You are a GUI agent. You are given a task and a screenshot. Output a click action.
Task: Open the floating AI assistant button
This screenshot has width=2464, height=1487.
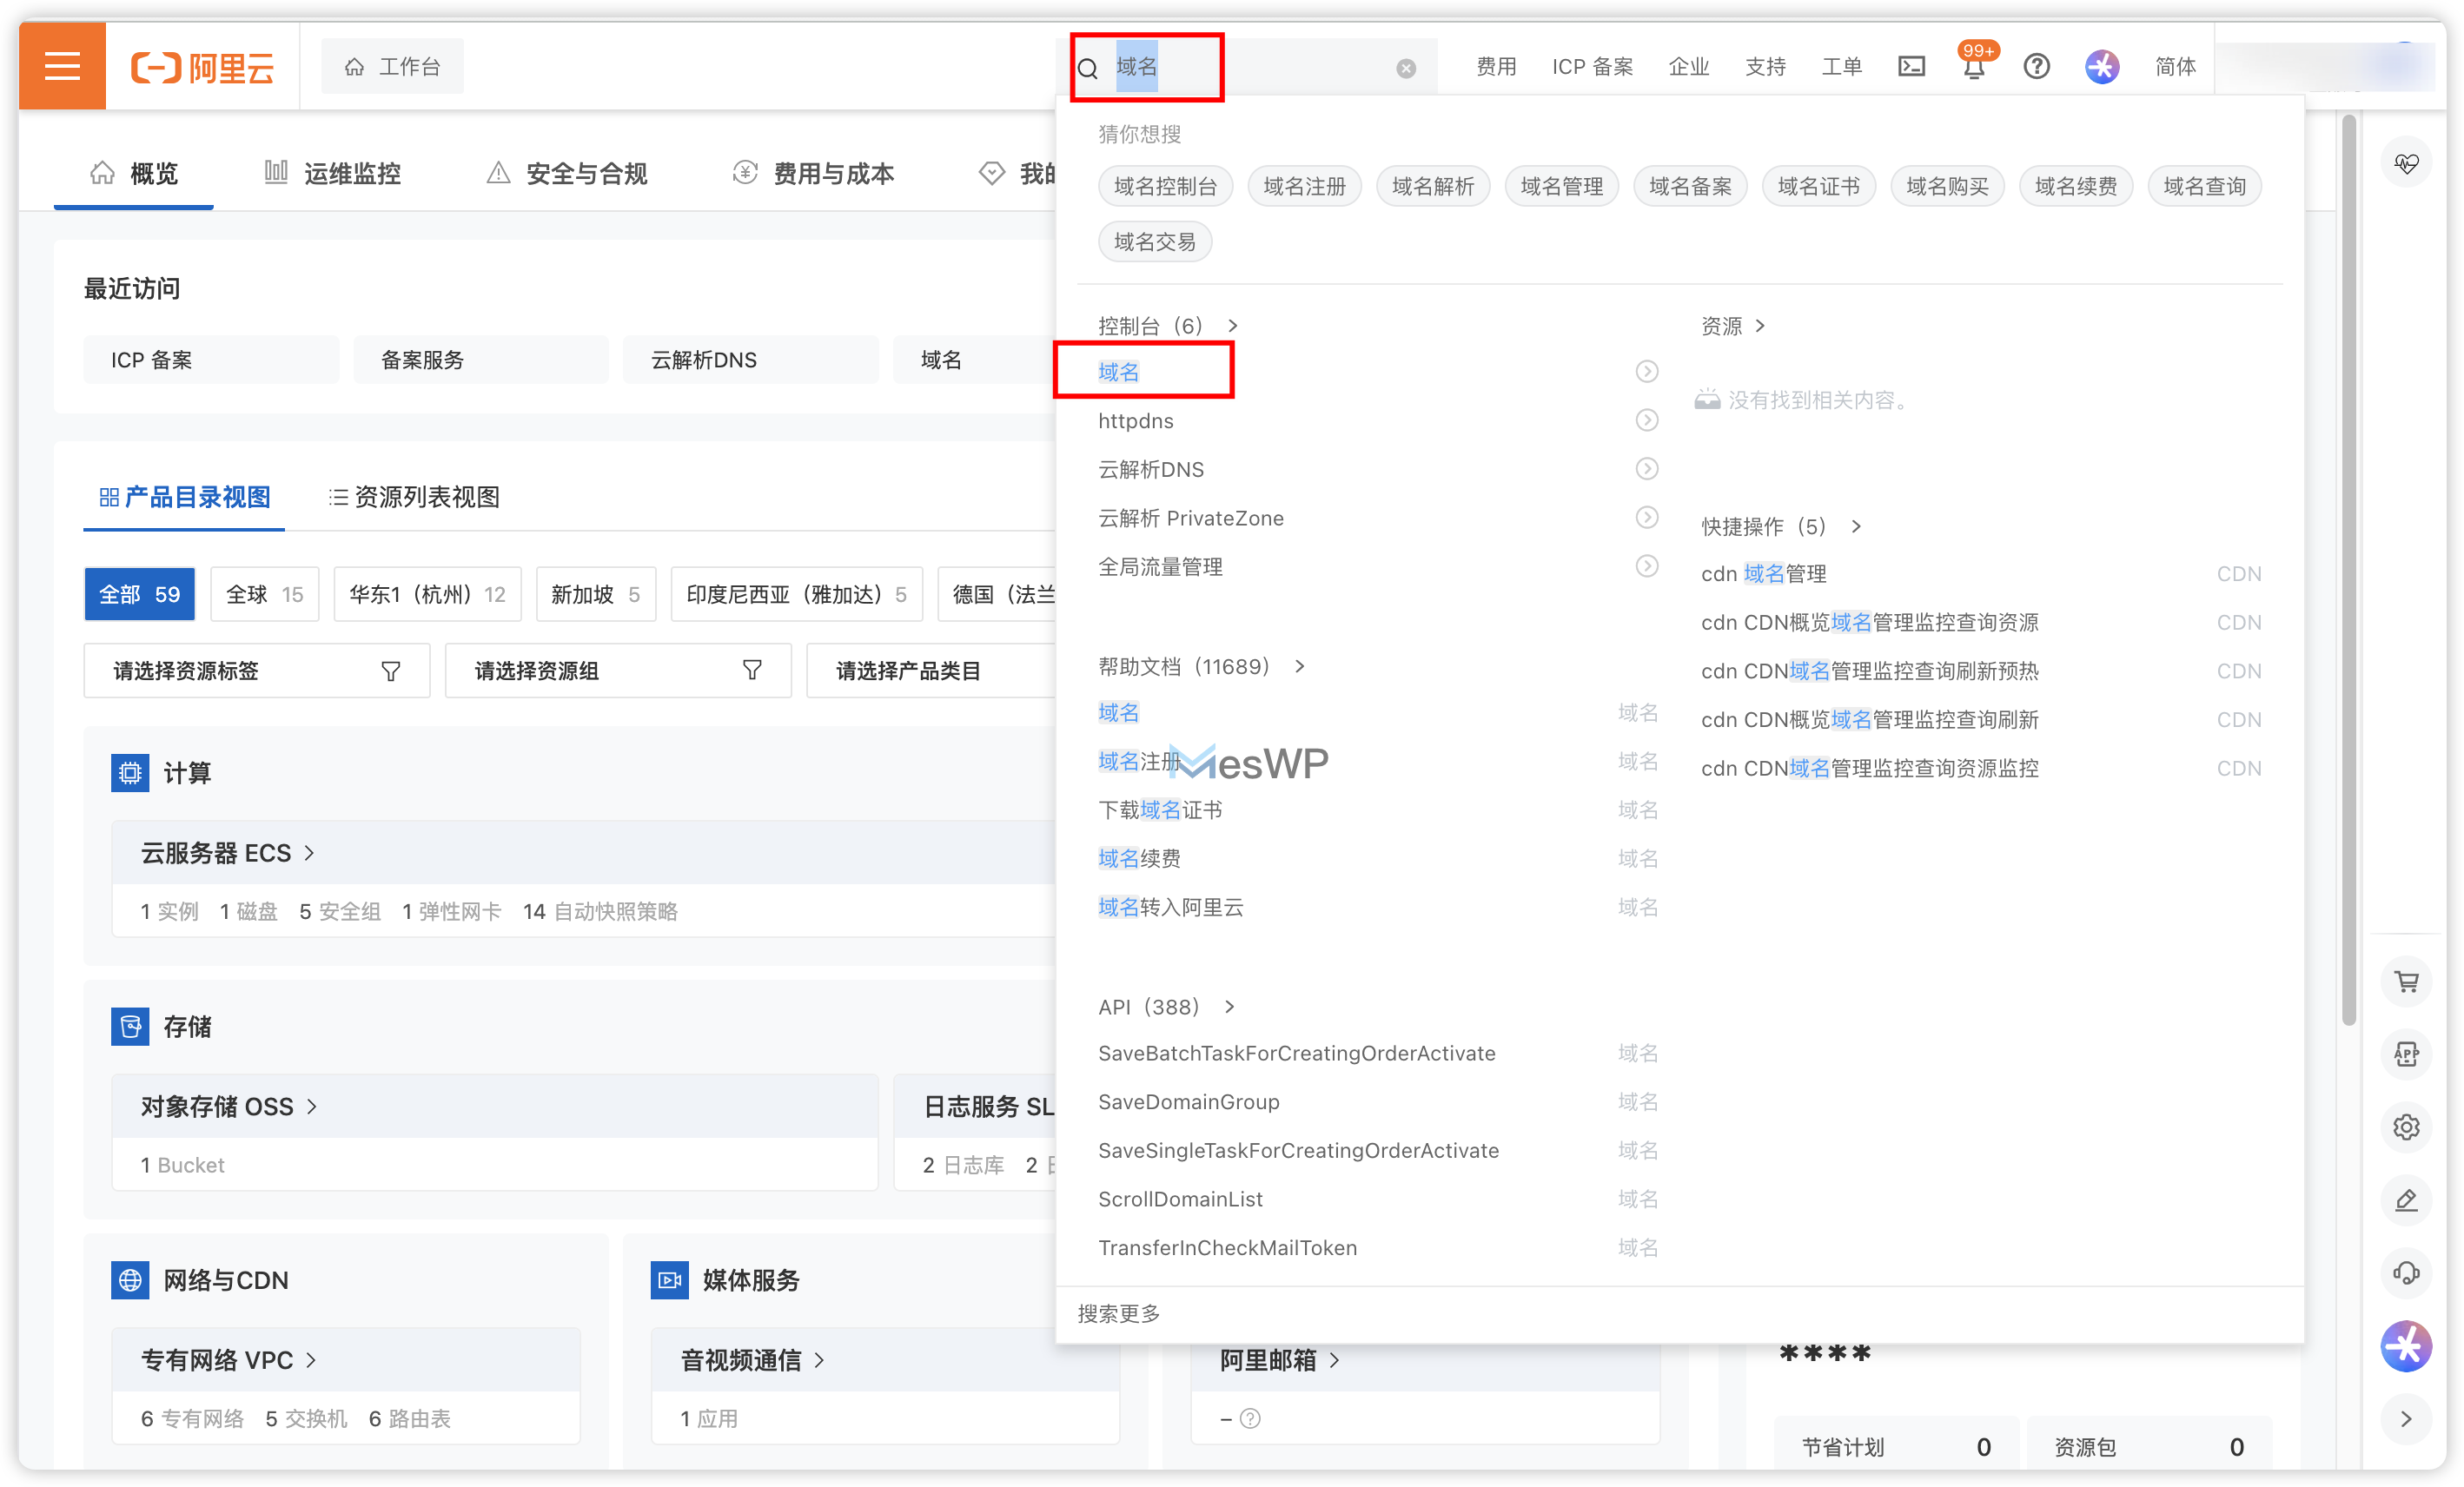point(2406,1346)
